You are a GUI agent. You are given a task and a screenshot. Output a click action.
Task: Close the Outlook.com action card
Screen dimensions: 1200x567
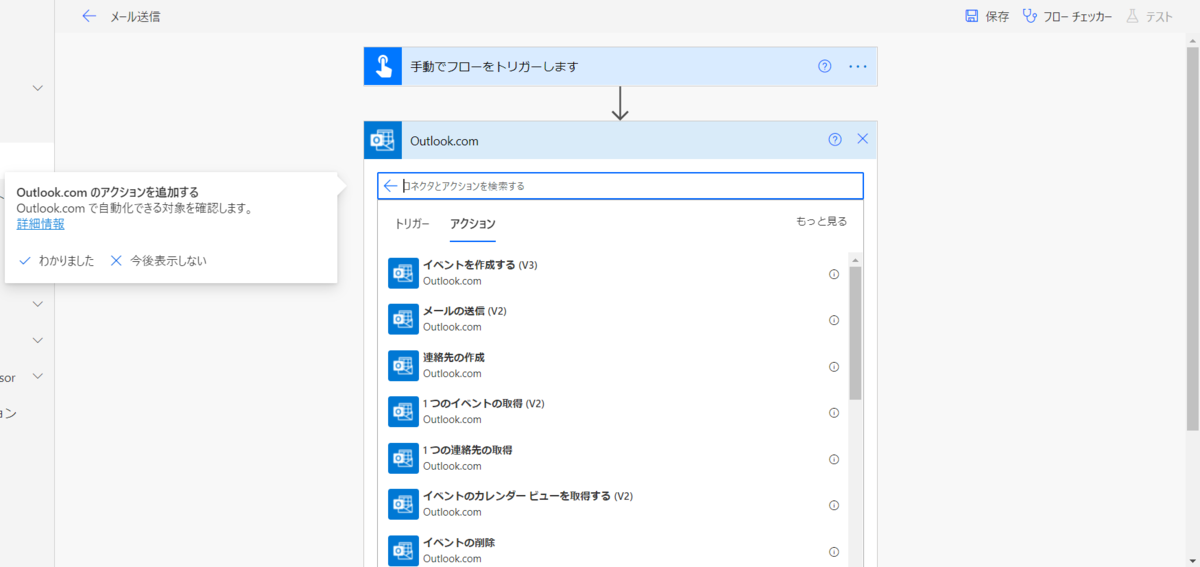[x=863, y=140]
